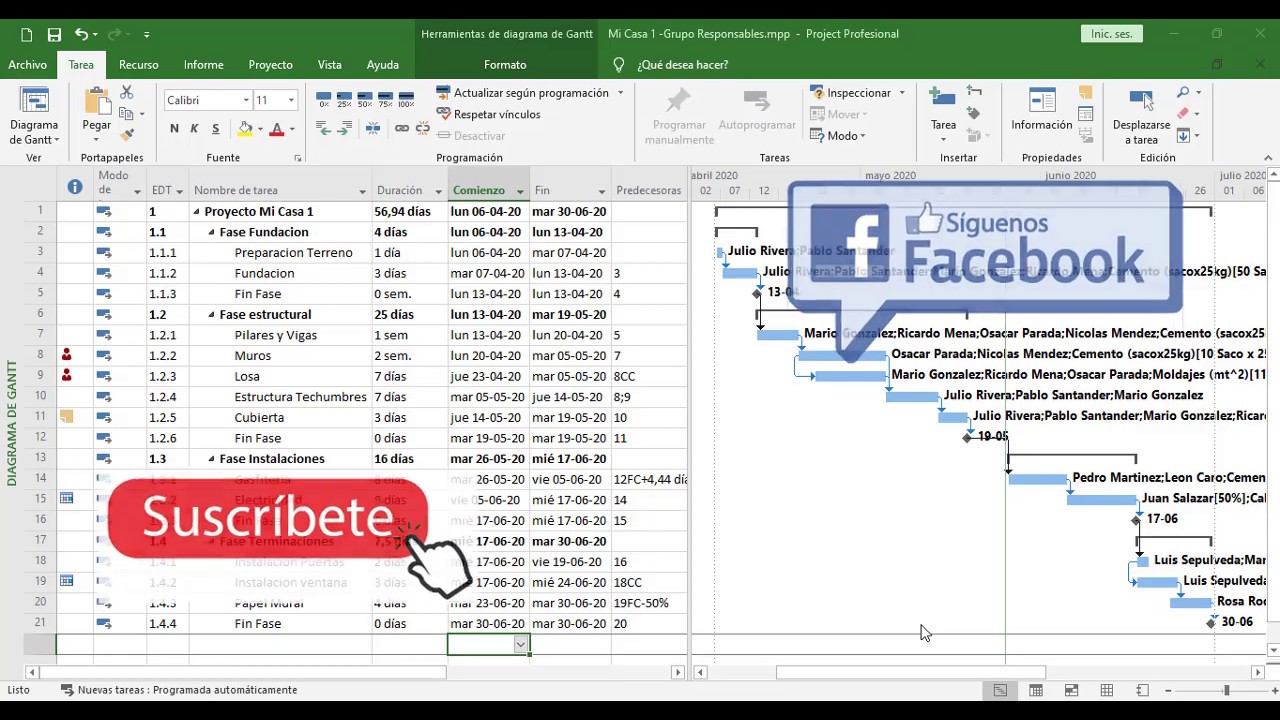Switch to Task Usage view in status bar
This screenshot has height=720, width=1280.
point(1036,690)
